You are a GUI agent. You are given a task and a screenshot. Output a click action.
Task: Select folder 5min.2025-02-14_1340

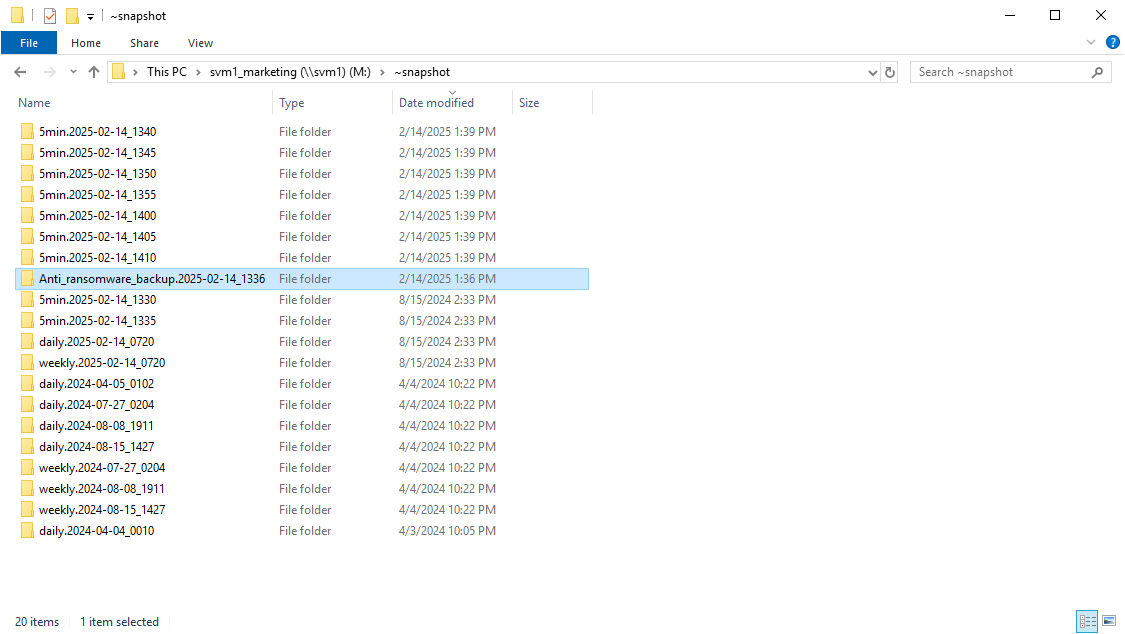point(98,131)
